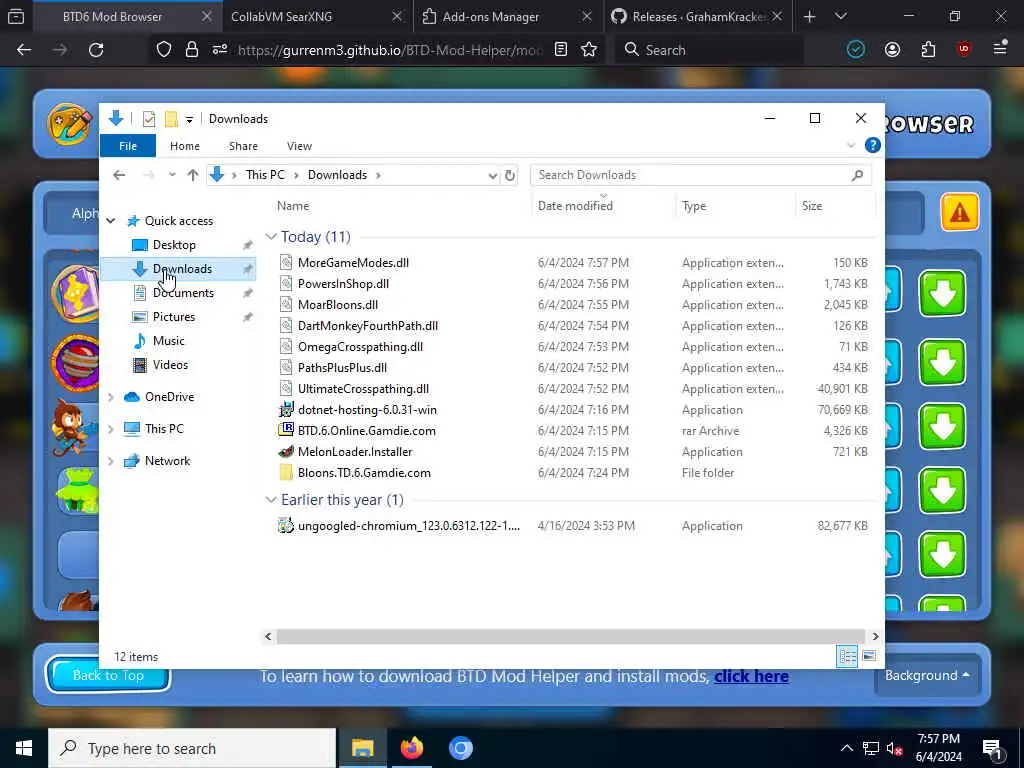Switch to the CollabVM SearXNG browser tab

pyautogui.click(x=316, y=16)
